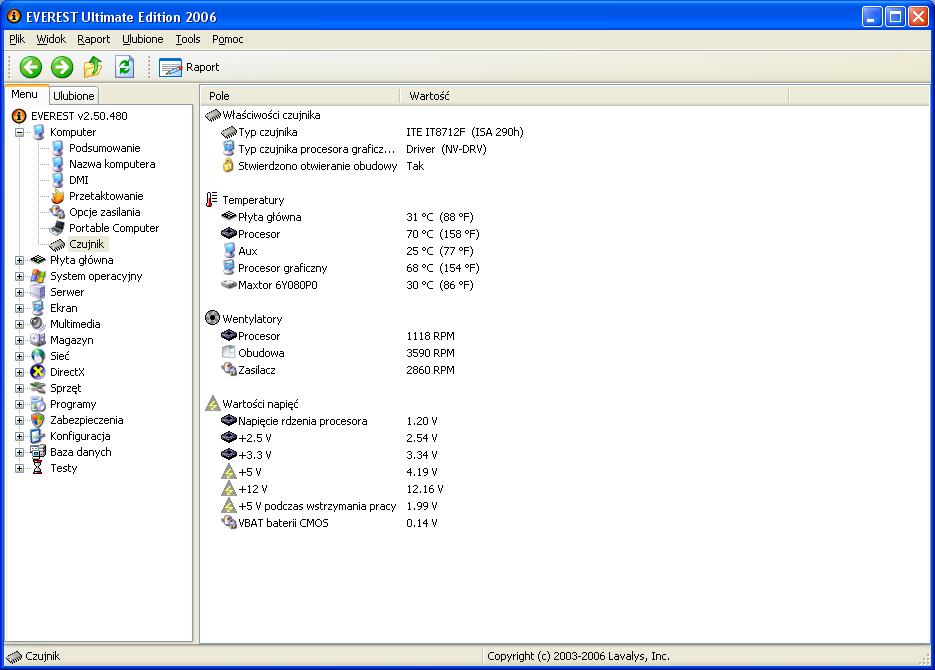Expand the System operacyjny tree node

[x=20, y=277]
